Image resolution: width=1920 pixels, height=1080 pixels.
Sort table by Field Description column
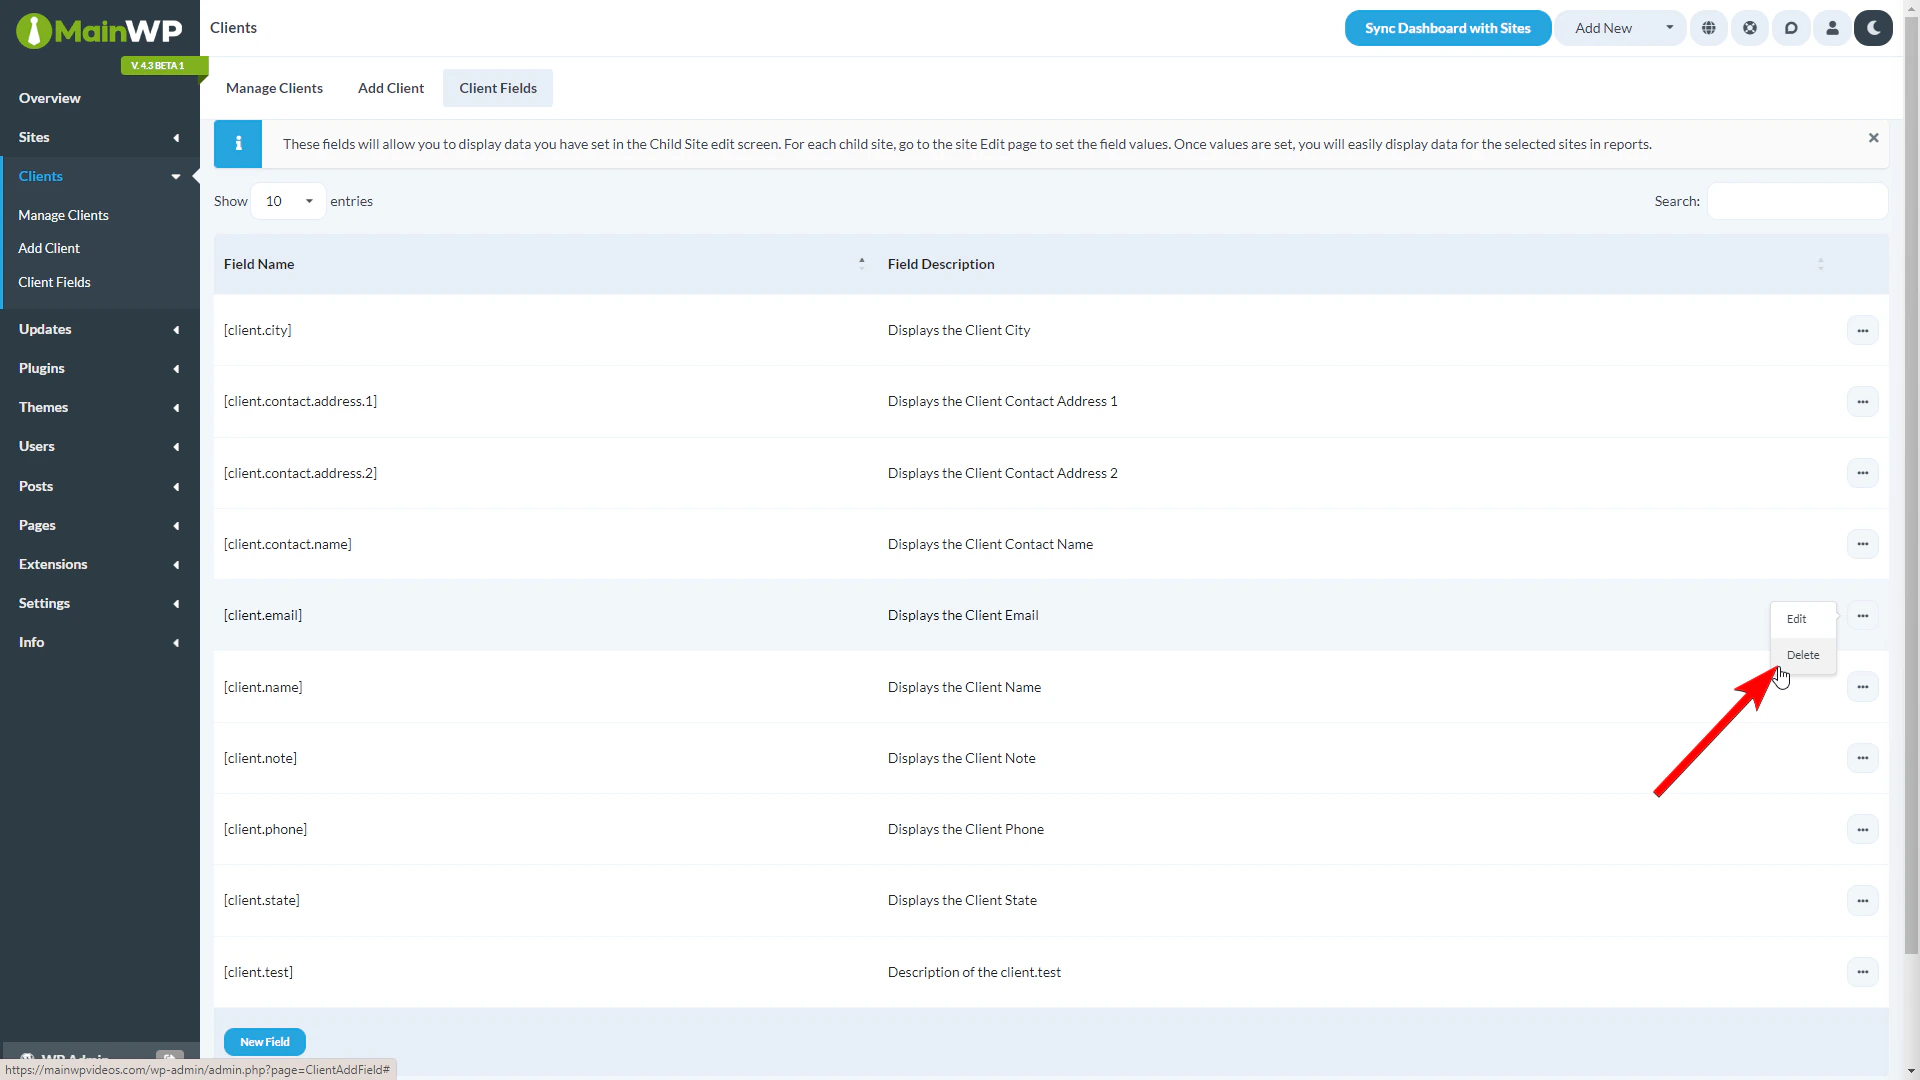(x=1356, y=264)
